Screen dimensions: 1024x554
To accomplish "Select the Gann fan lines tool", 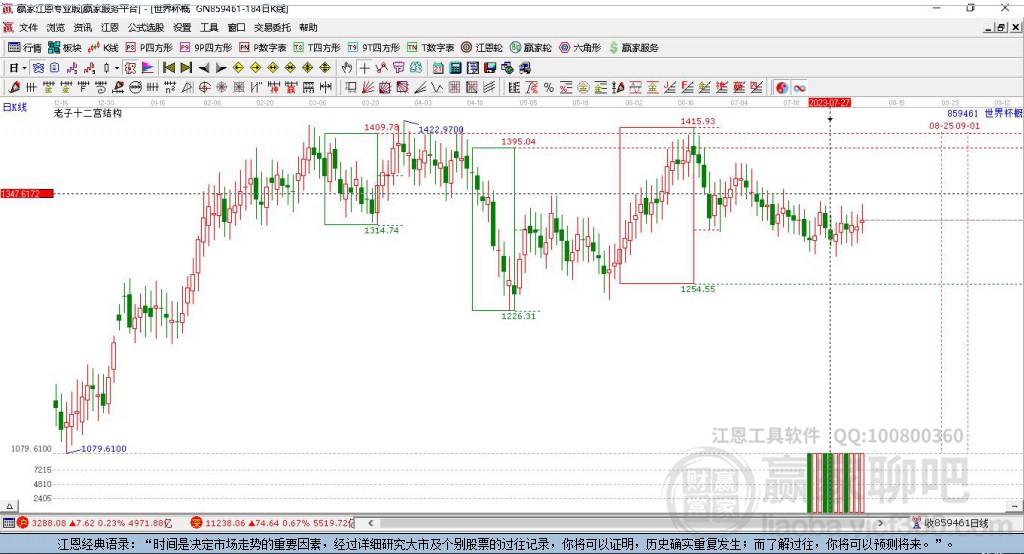I will coord(369,88).
